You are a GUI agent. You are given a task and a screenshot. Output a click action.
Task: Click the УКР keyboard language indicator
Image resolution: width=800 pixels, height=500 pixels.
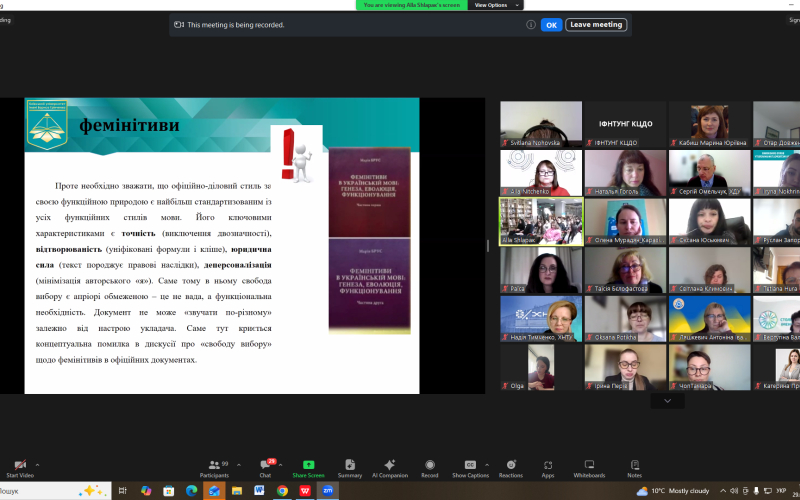(x=781, y=491)
